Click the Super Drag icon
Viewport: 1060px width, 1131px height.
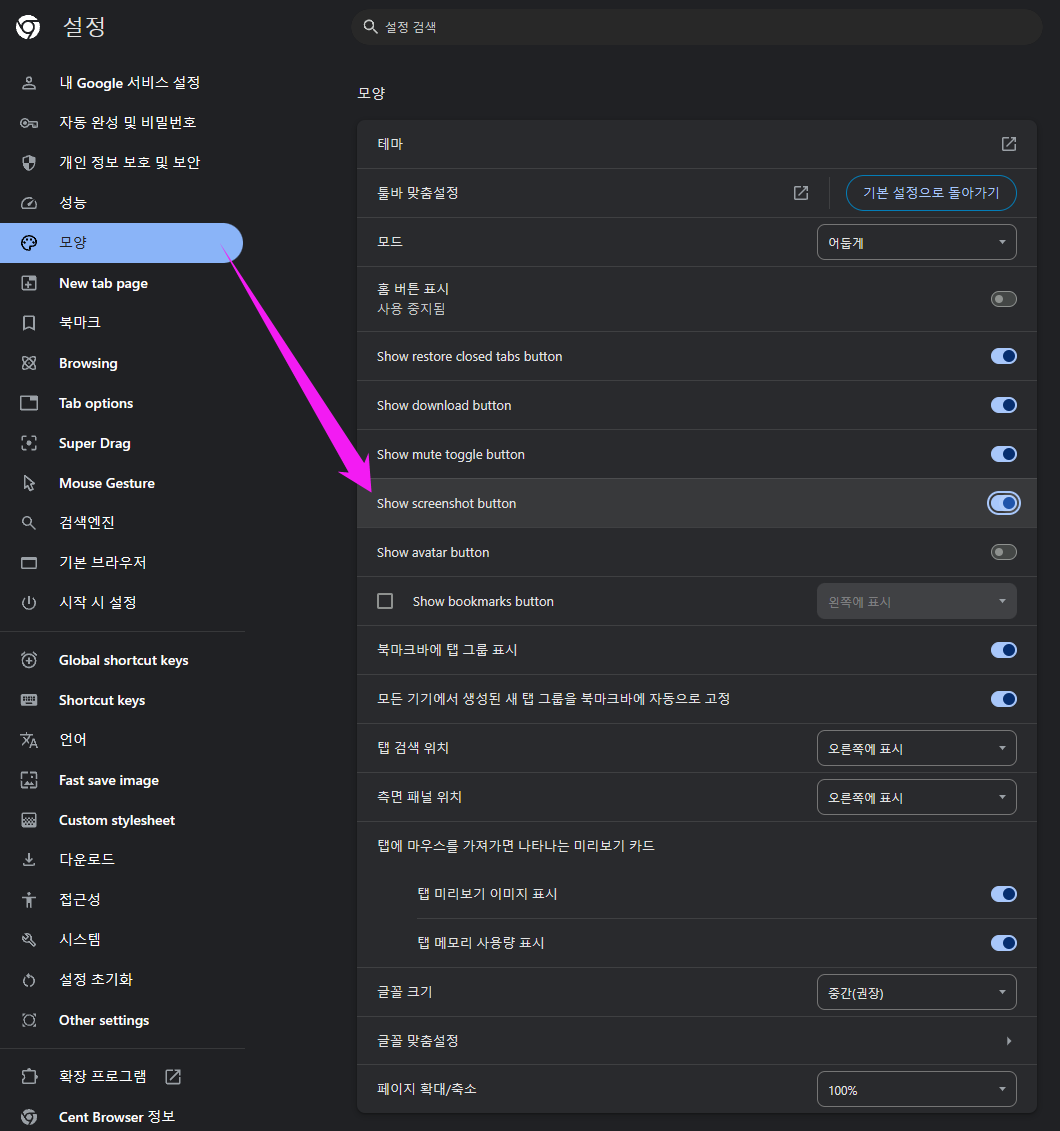29,443
